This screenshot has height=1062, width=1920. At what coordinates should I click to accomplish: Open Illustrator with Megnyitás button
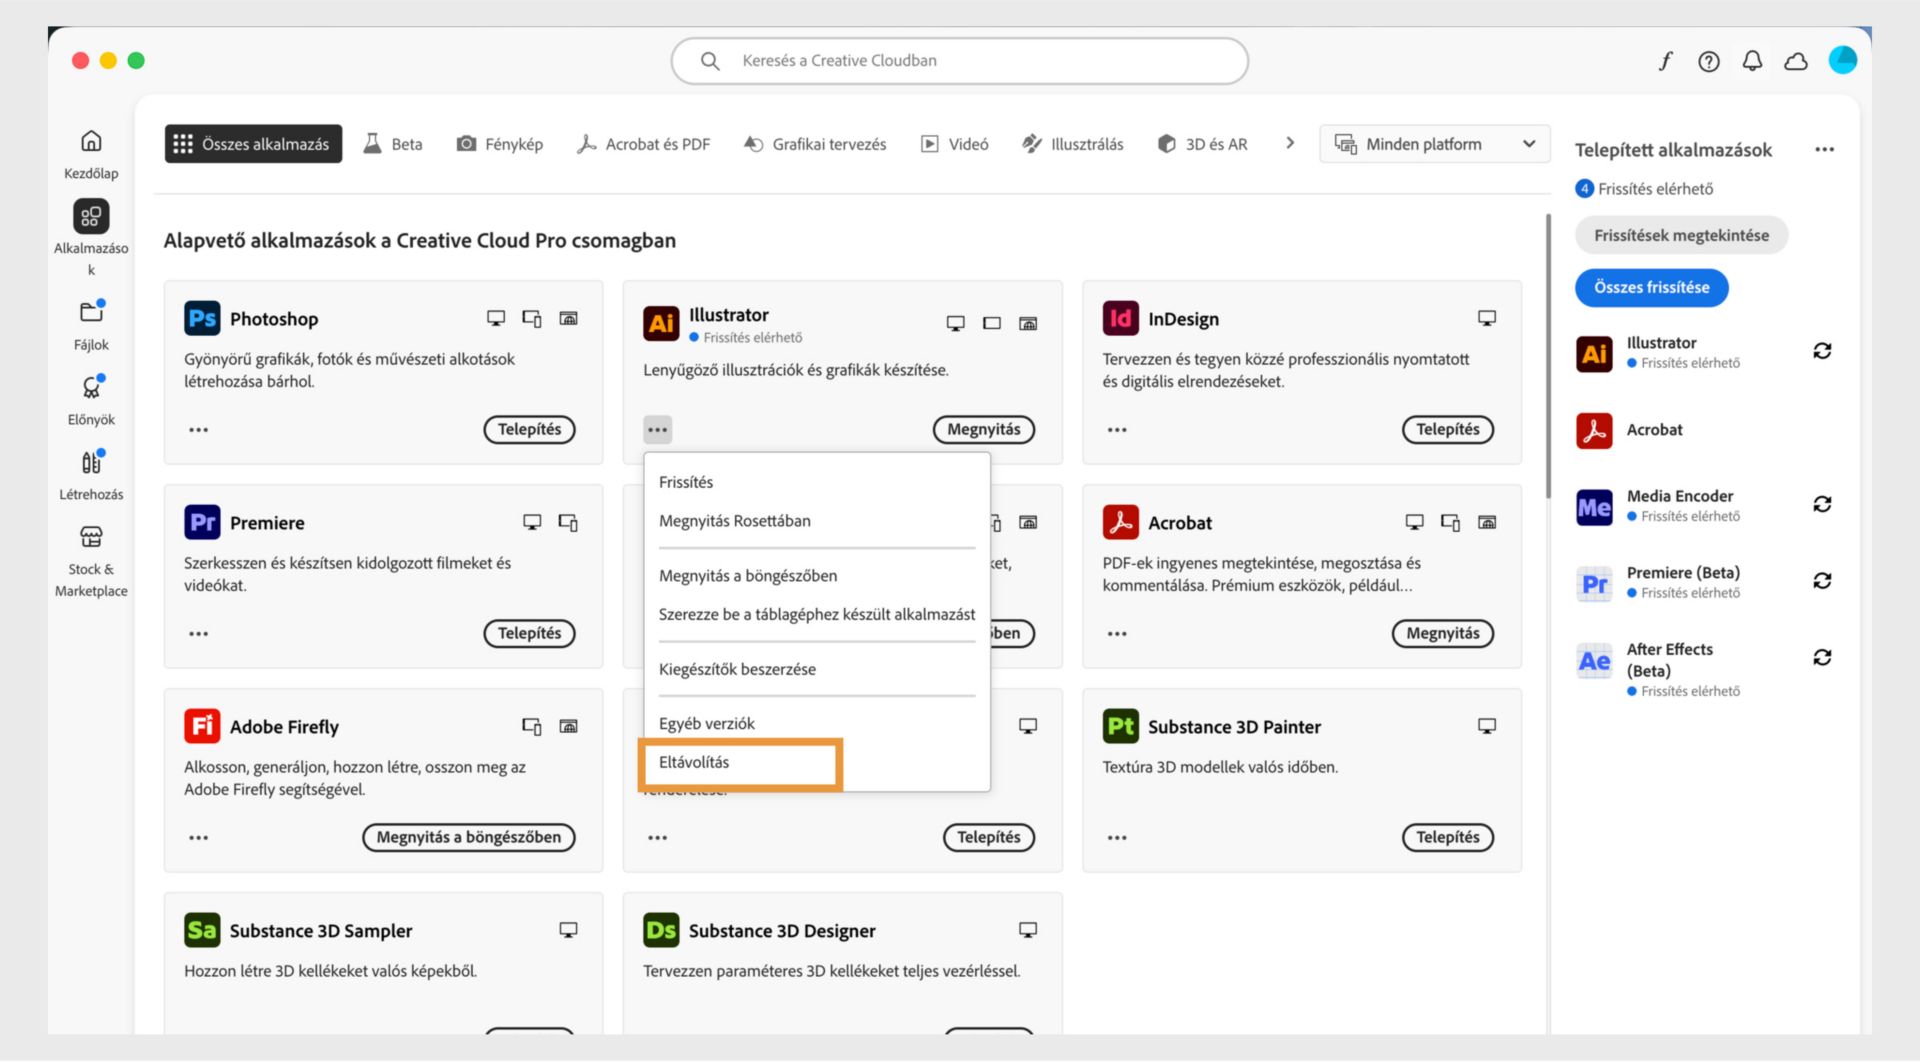[983, 430]
